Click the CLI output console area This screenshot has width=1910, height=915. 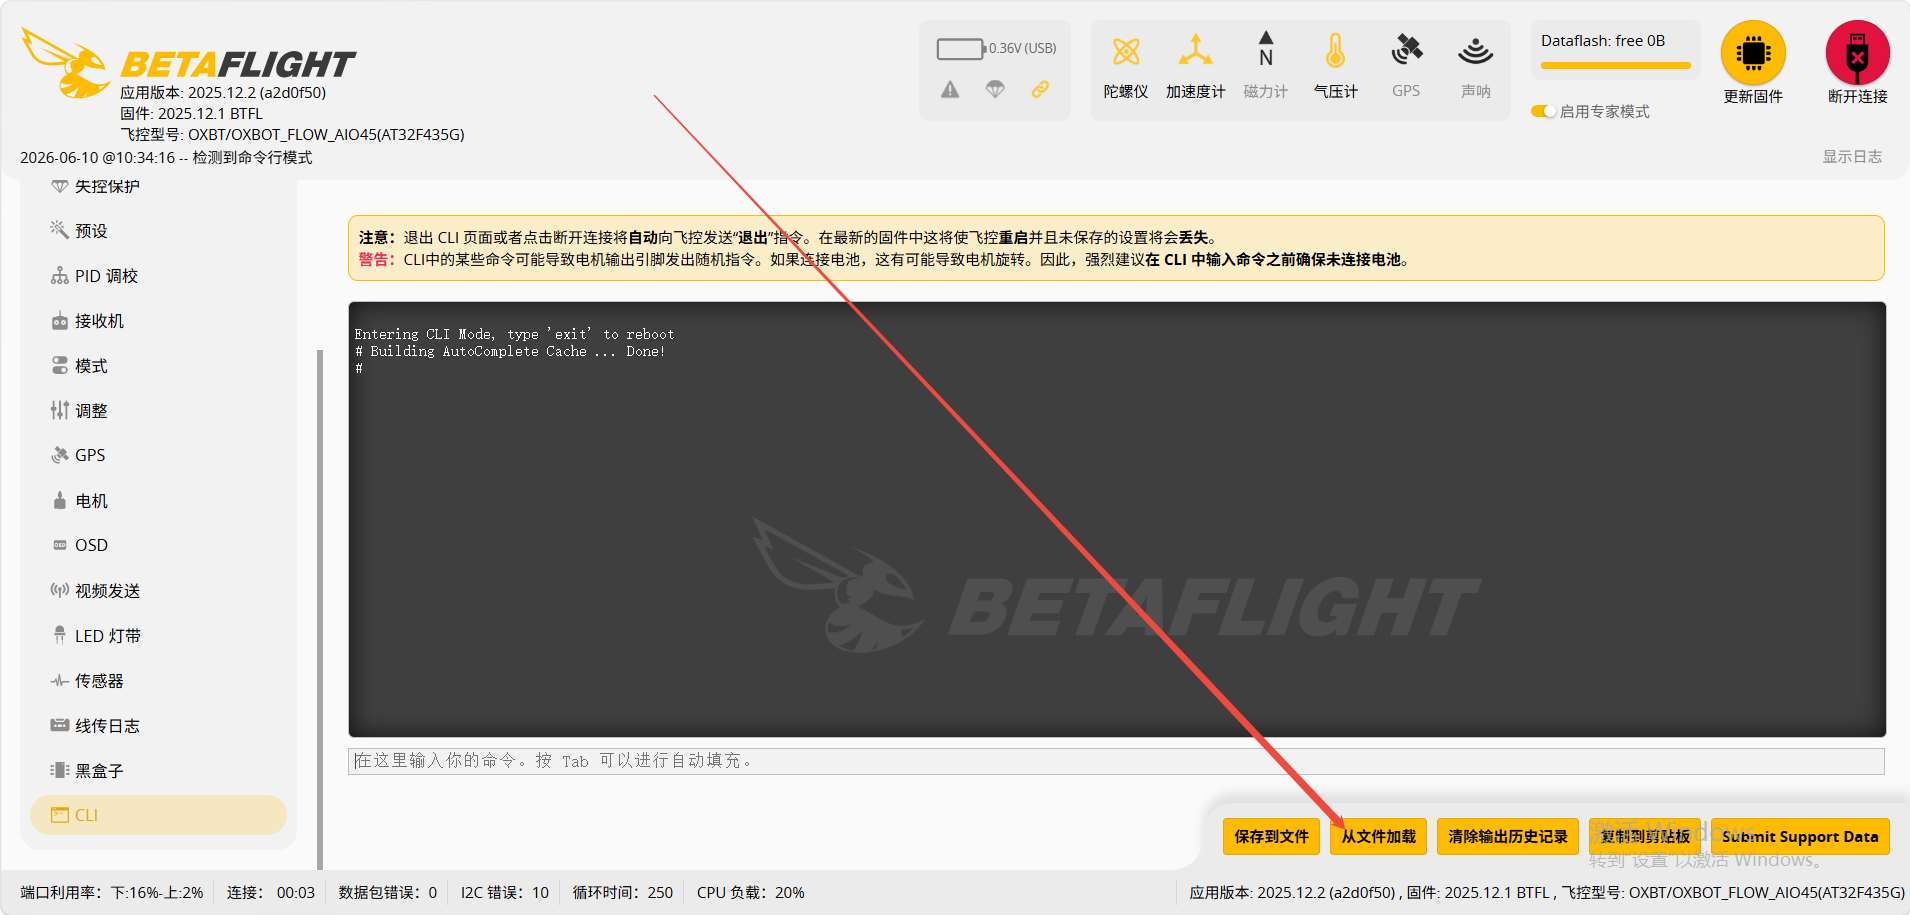pyautogui.click(x=1117, y=520)
